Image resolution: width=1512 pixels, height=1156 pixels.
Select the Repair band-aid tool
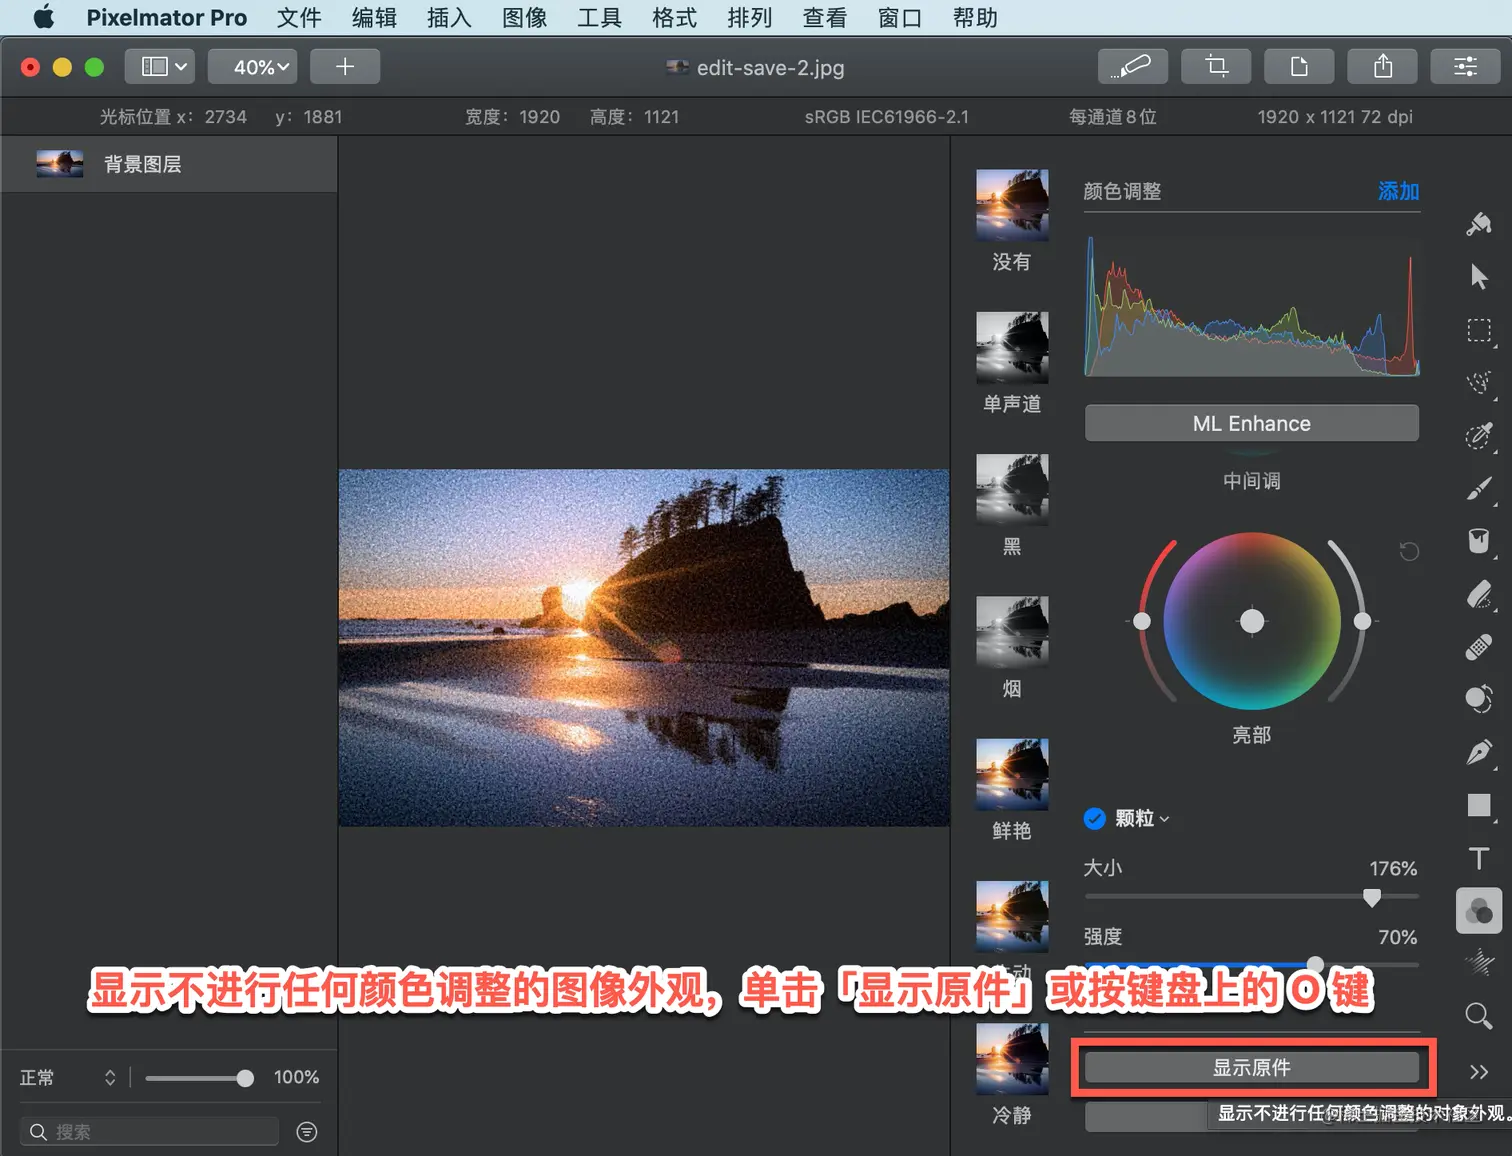(1479, 647)
